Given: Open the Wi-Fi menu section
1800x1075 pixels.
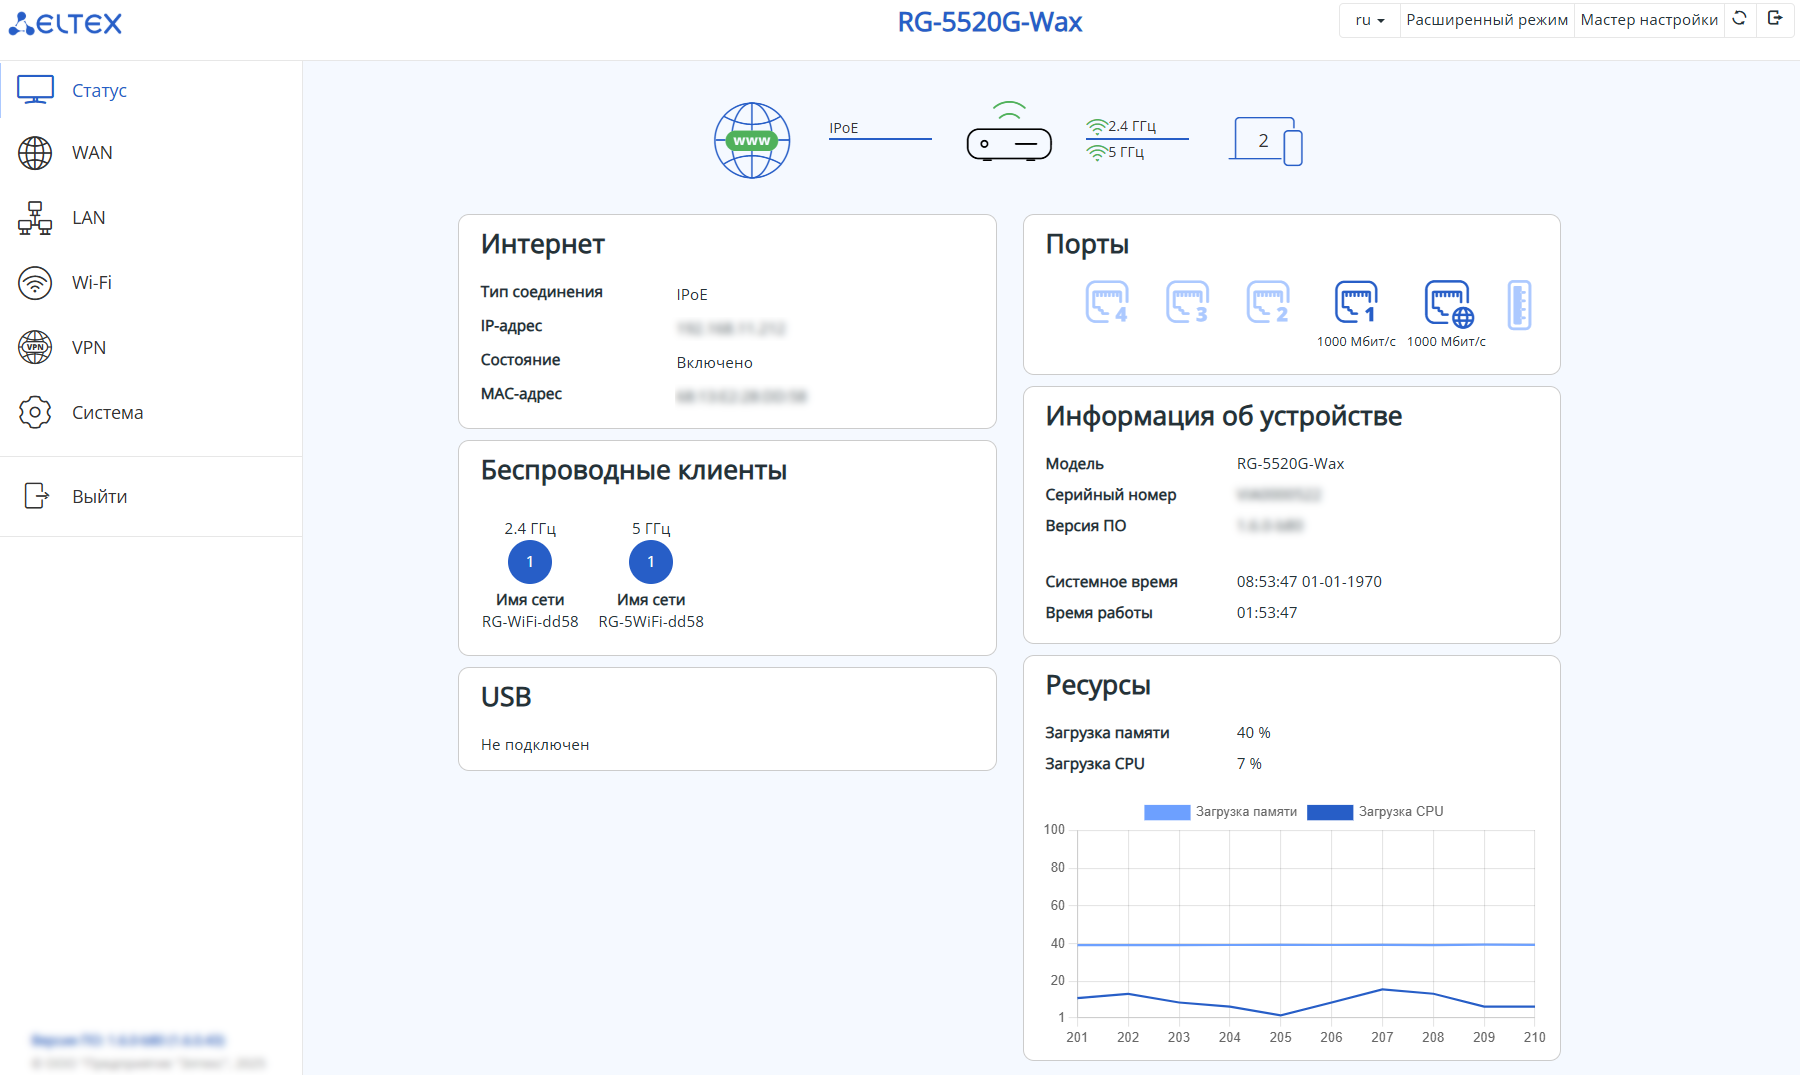Looking at the screenshot, I should 91,283.
